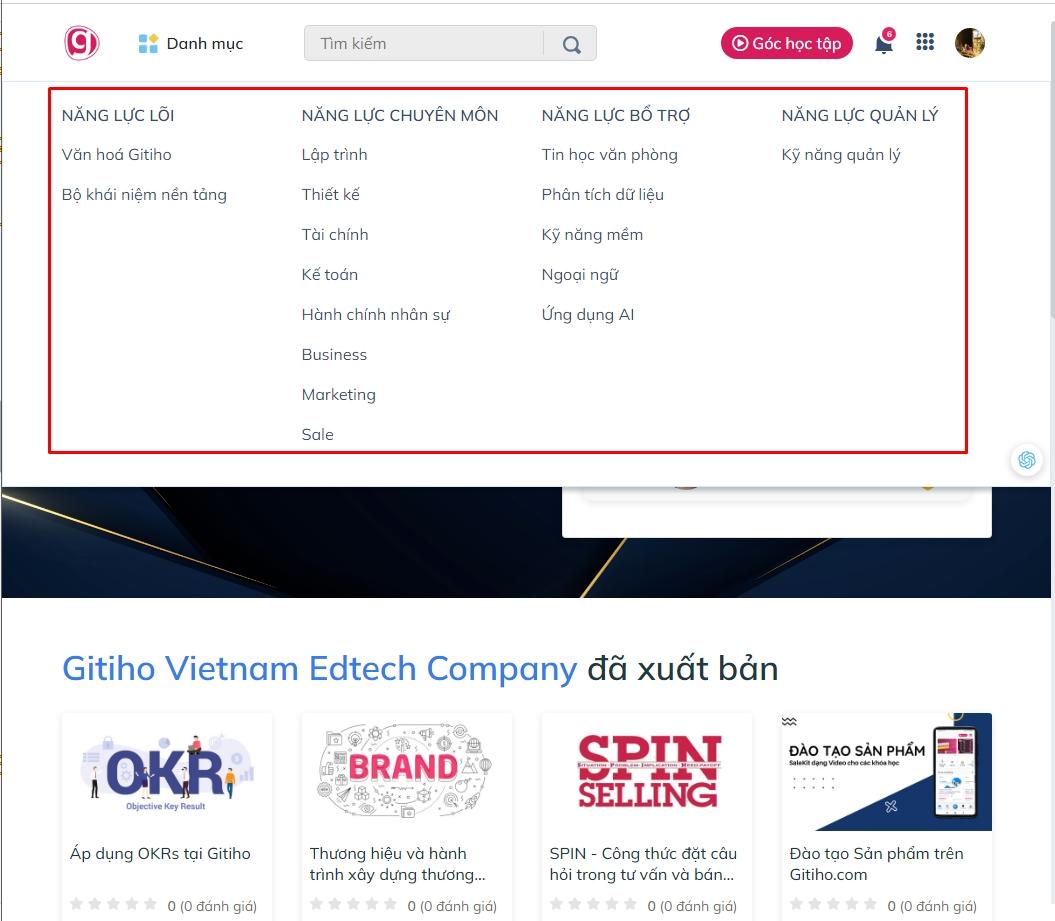The image size is (1055, 921).
Task: Open Kỹ năng mềm category
Action: point(592,235)
